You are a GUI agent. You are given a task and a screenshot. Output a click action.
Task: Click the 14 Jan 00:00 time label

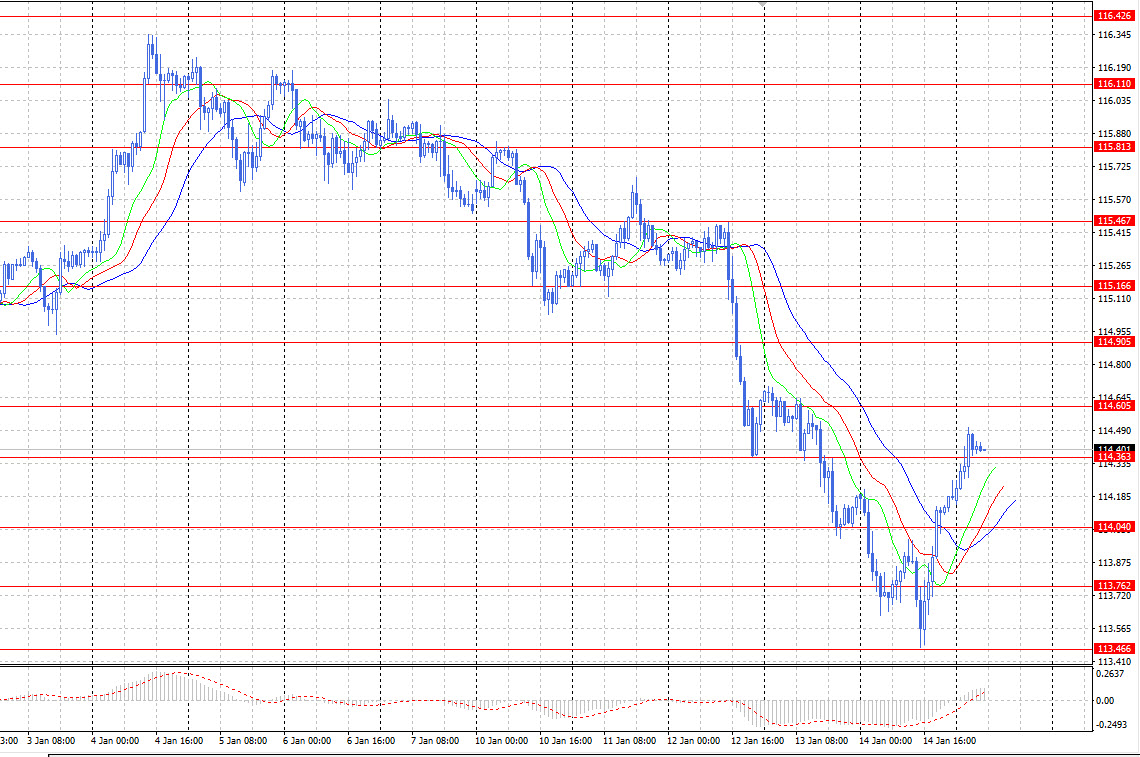click(885, 741)
